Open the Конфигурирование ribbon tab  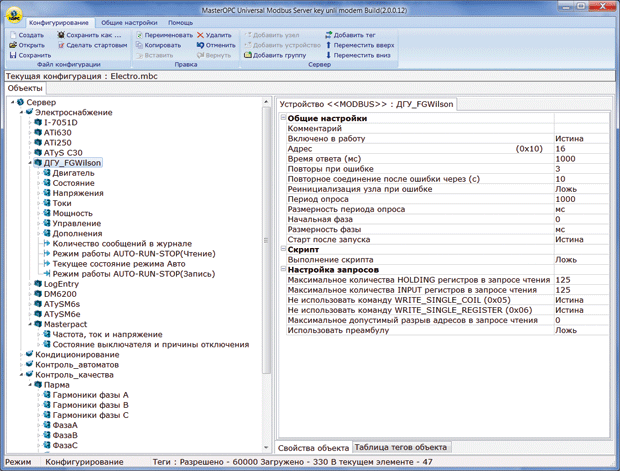point(59,23)
